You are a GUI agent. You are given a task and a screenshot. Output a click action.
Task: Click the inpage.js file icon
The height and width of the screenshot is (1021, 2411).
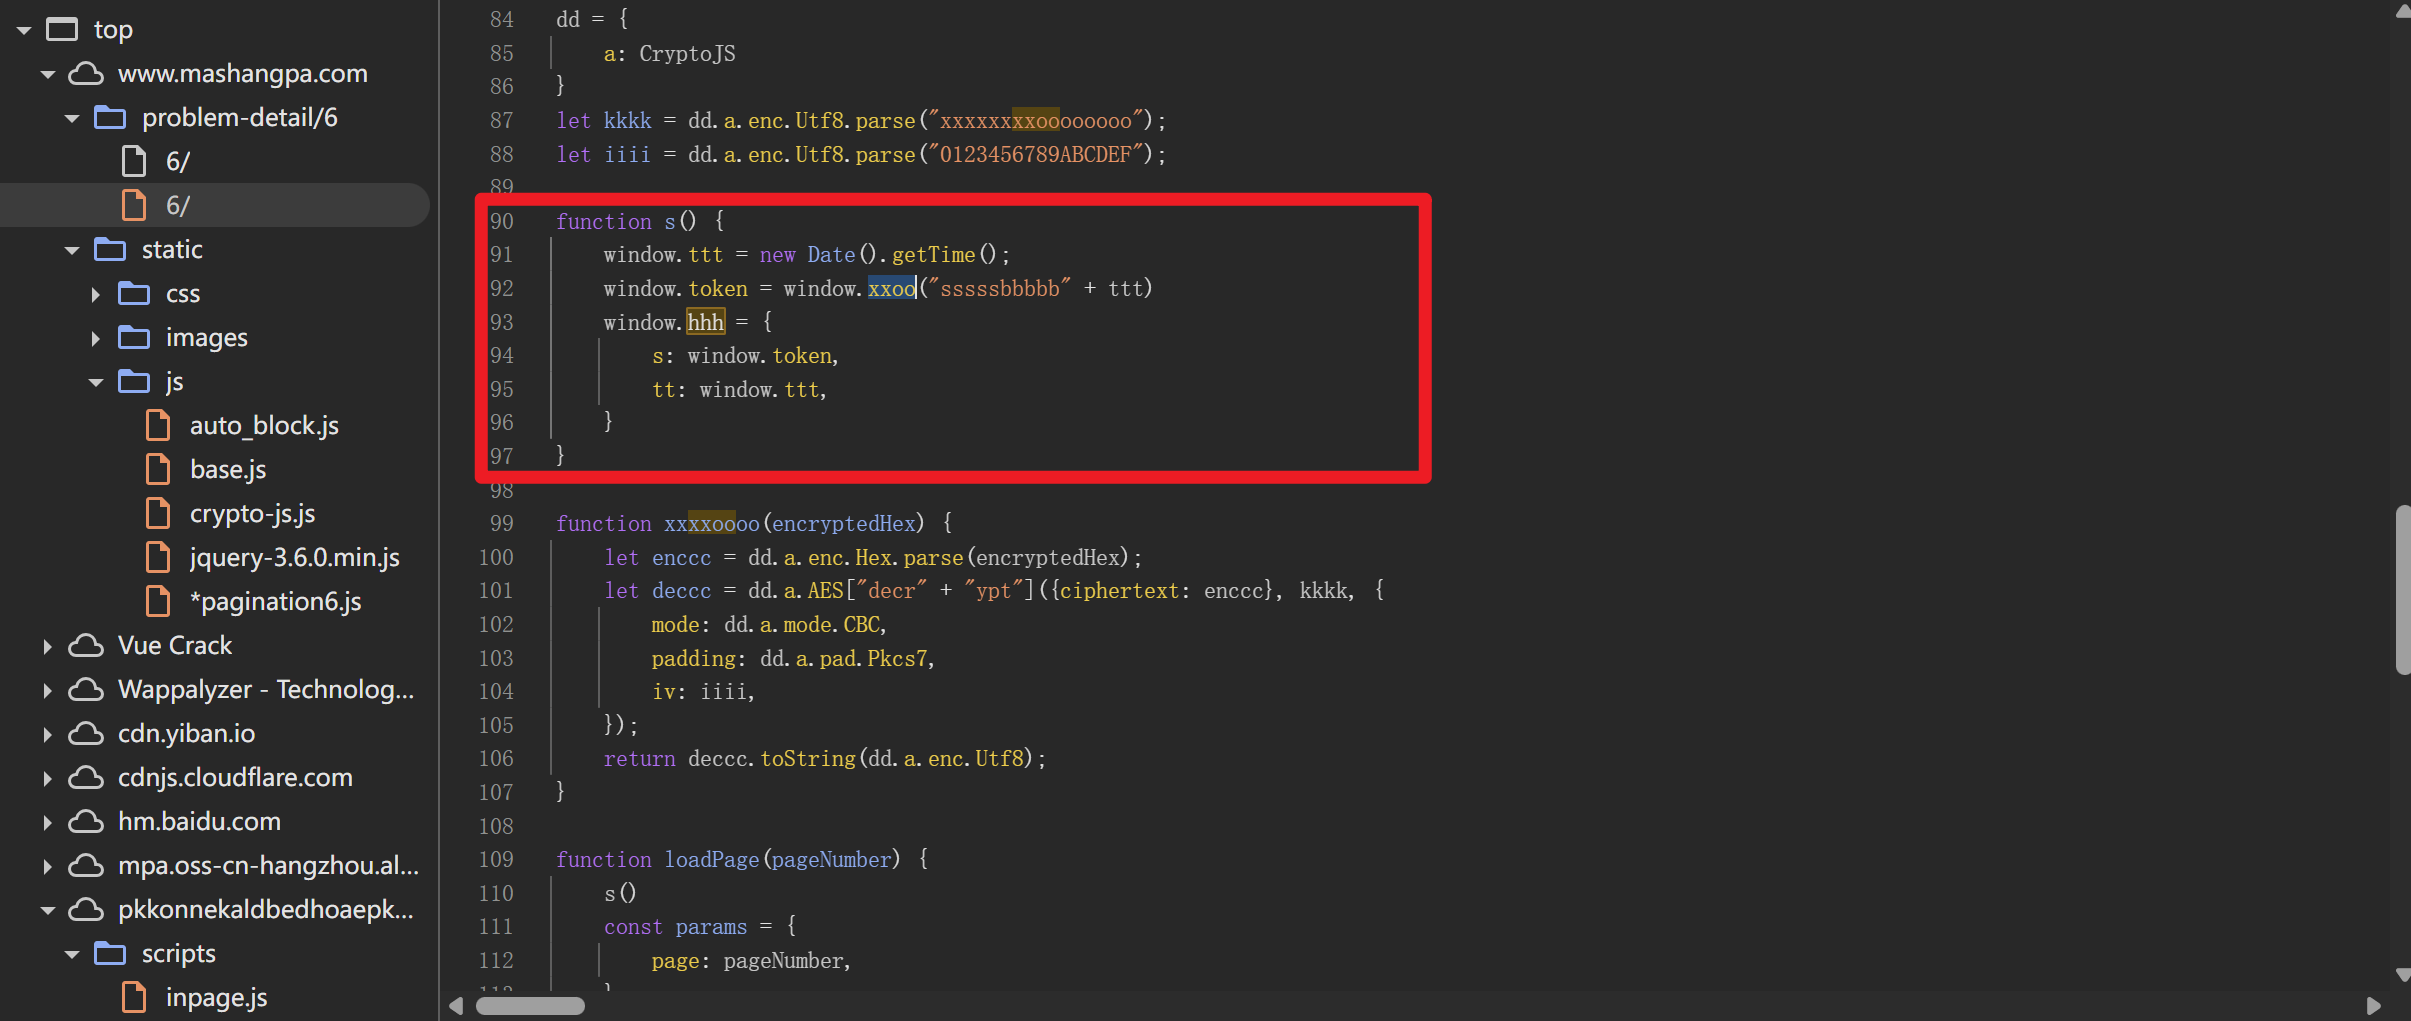pos(134,997)
